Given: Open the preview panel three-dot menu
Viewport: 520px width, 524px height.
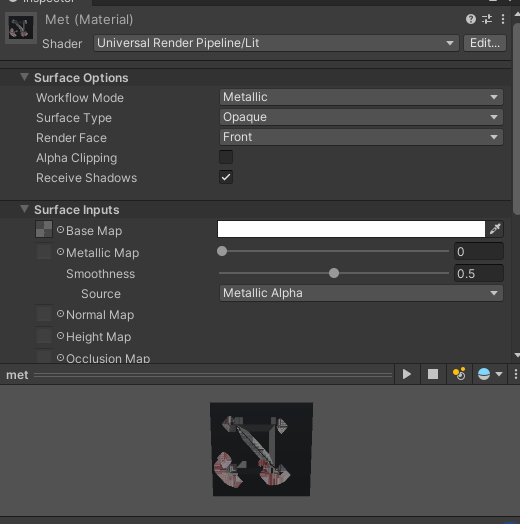Looking at the screenshot, I should point(515,374).
